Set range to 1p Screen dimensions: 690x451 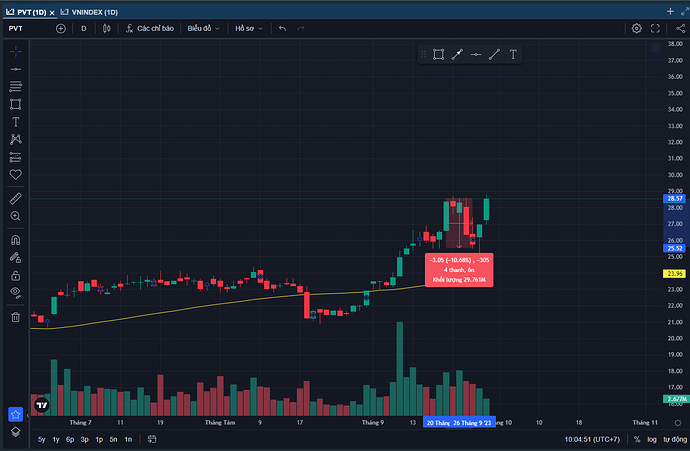click(x=99, y=439)
